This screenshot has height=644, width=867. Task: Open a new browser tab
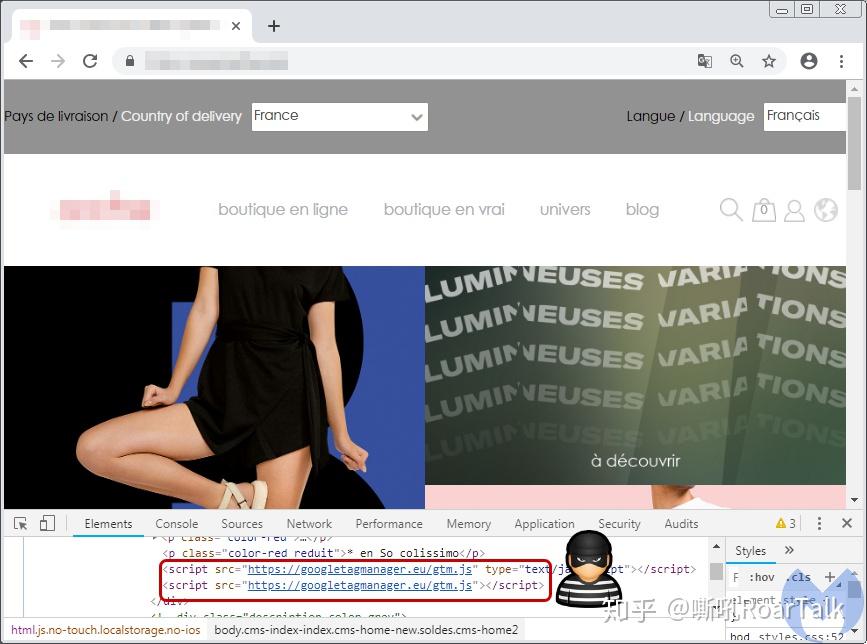[x=274, y=26]
